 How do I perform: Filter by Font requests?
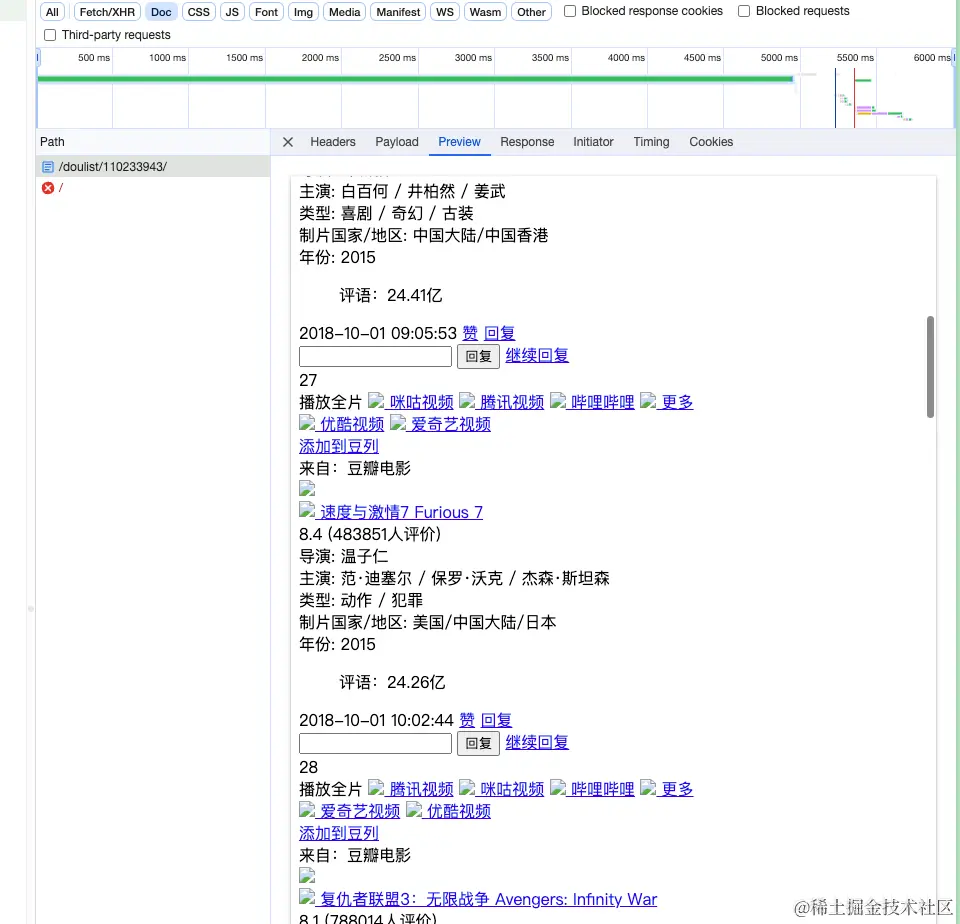point(266,12)
